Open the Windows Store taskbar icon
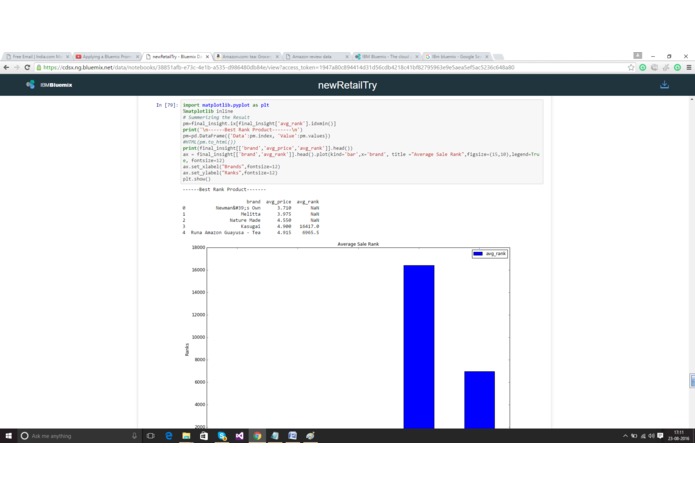This screenshot has height=494, width=695. tap(204, 436)
